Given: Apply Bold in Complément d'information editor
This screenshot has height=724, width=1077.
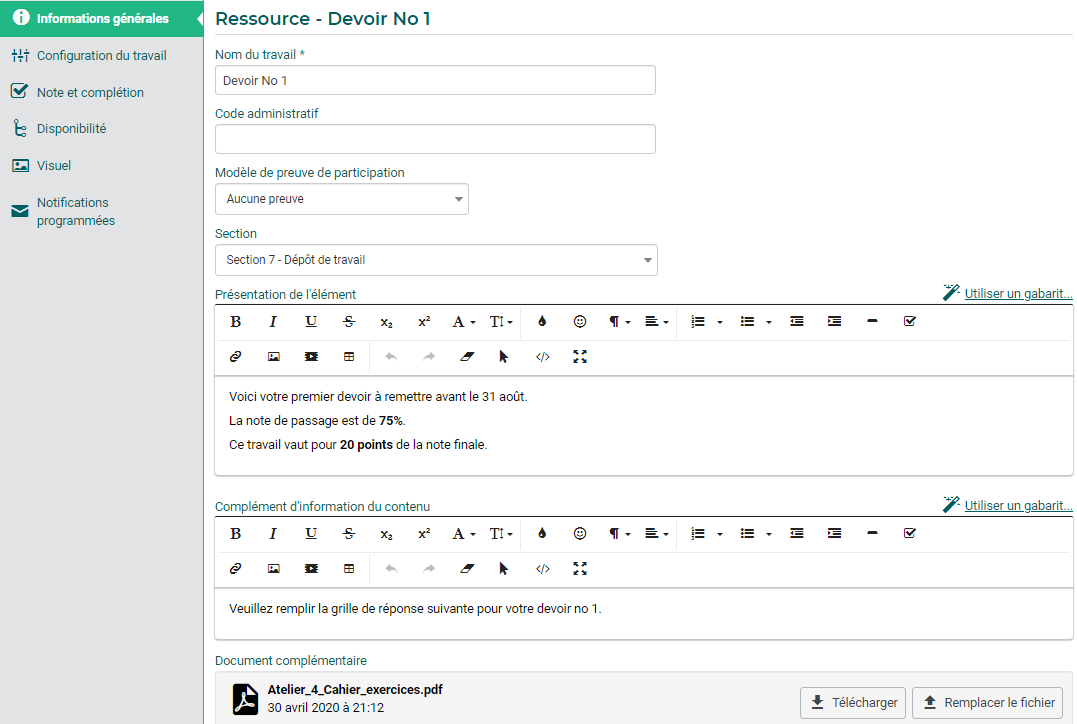Looking at the screenshot, I should click(x=236, y=534).
